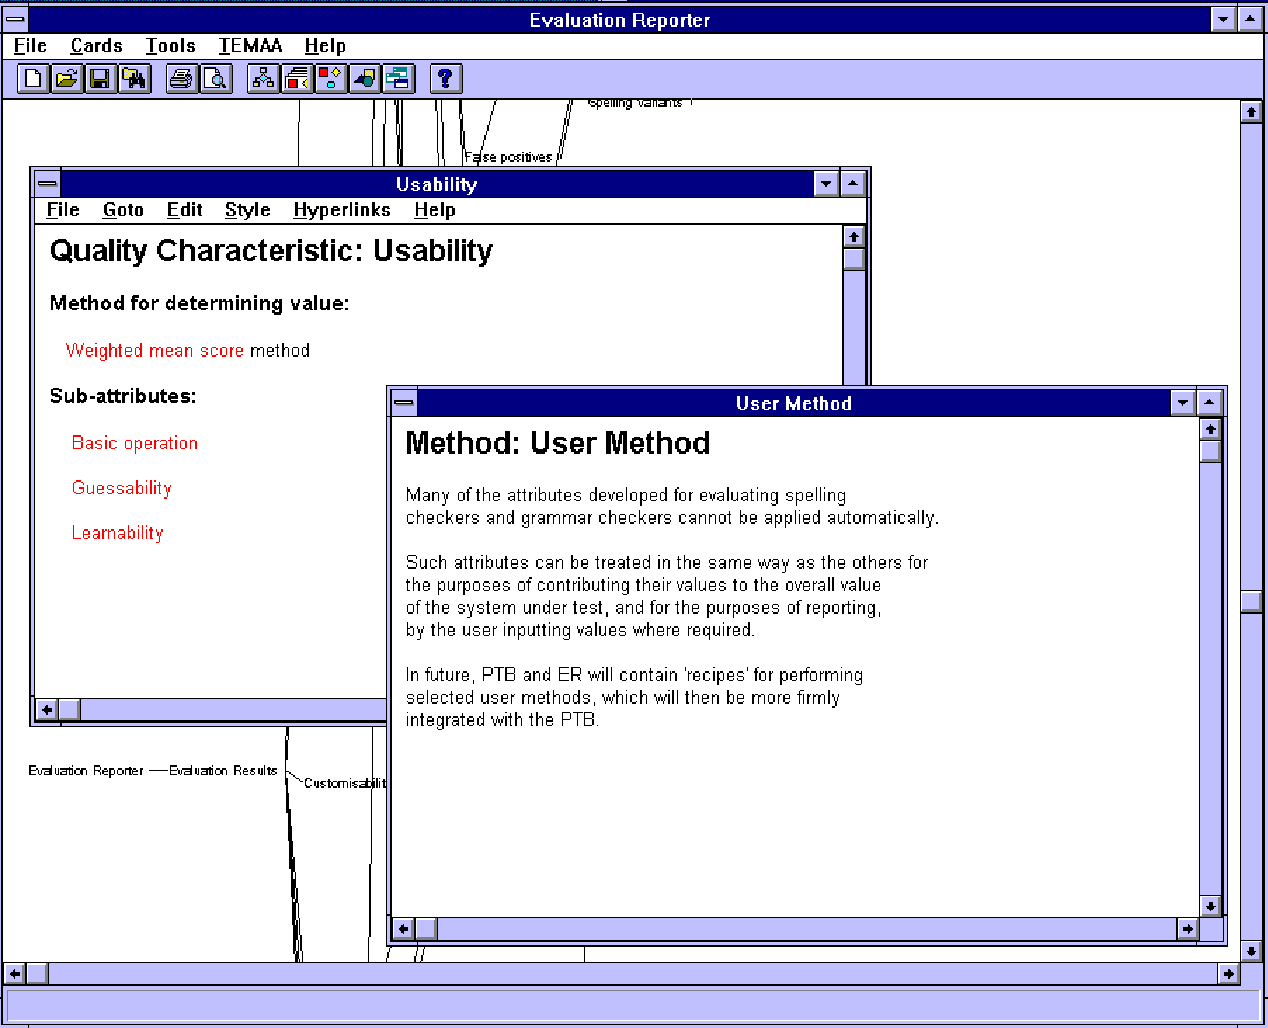Viewport: 1268px width, 1028px height.
Task: Maximize the User Method window
Action: [1209, 403]
